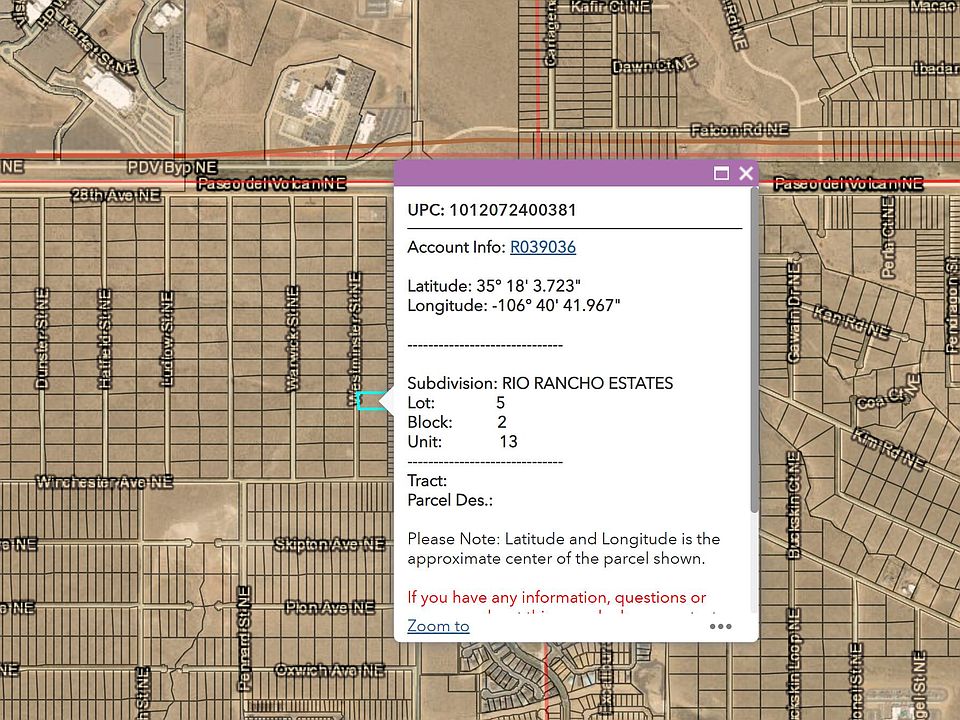
Task: Select the Latitude value 35° 18' 3.723"
Action: tap(528, 286)
